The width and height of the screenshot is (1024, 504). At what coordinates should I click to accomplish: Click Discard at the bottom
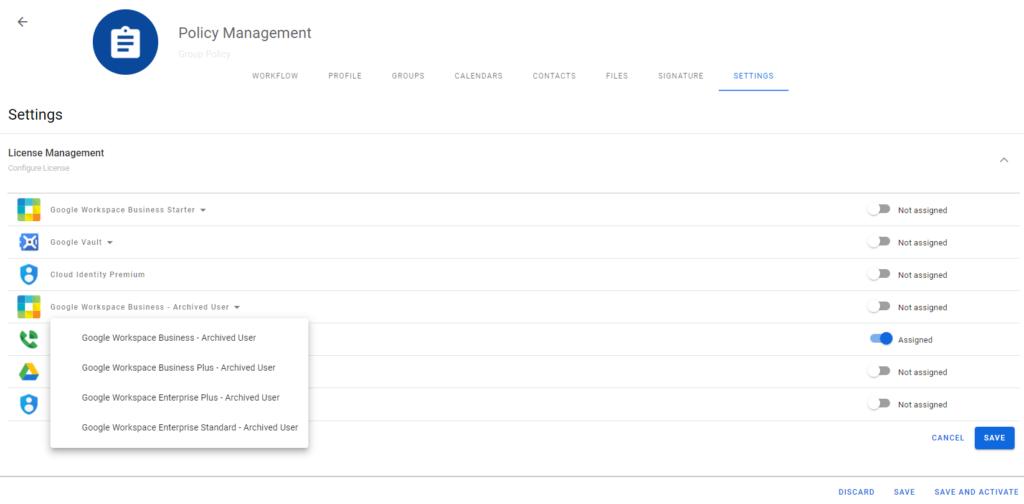tap(856, 492)
